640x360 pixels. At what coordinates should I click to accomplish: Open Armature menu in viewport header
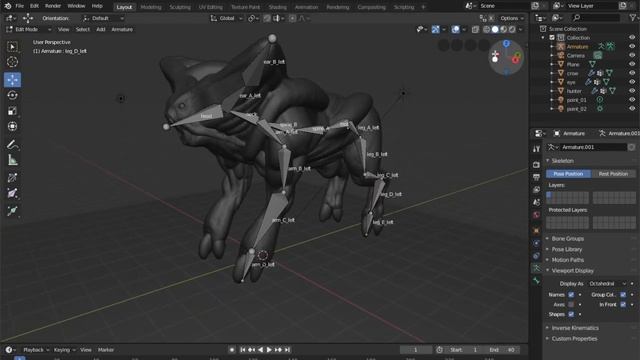(x=122, y=29)
